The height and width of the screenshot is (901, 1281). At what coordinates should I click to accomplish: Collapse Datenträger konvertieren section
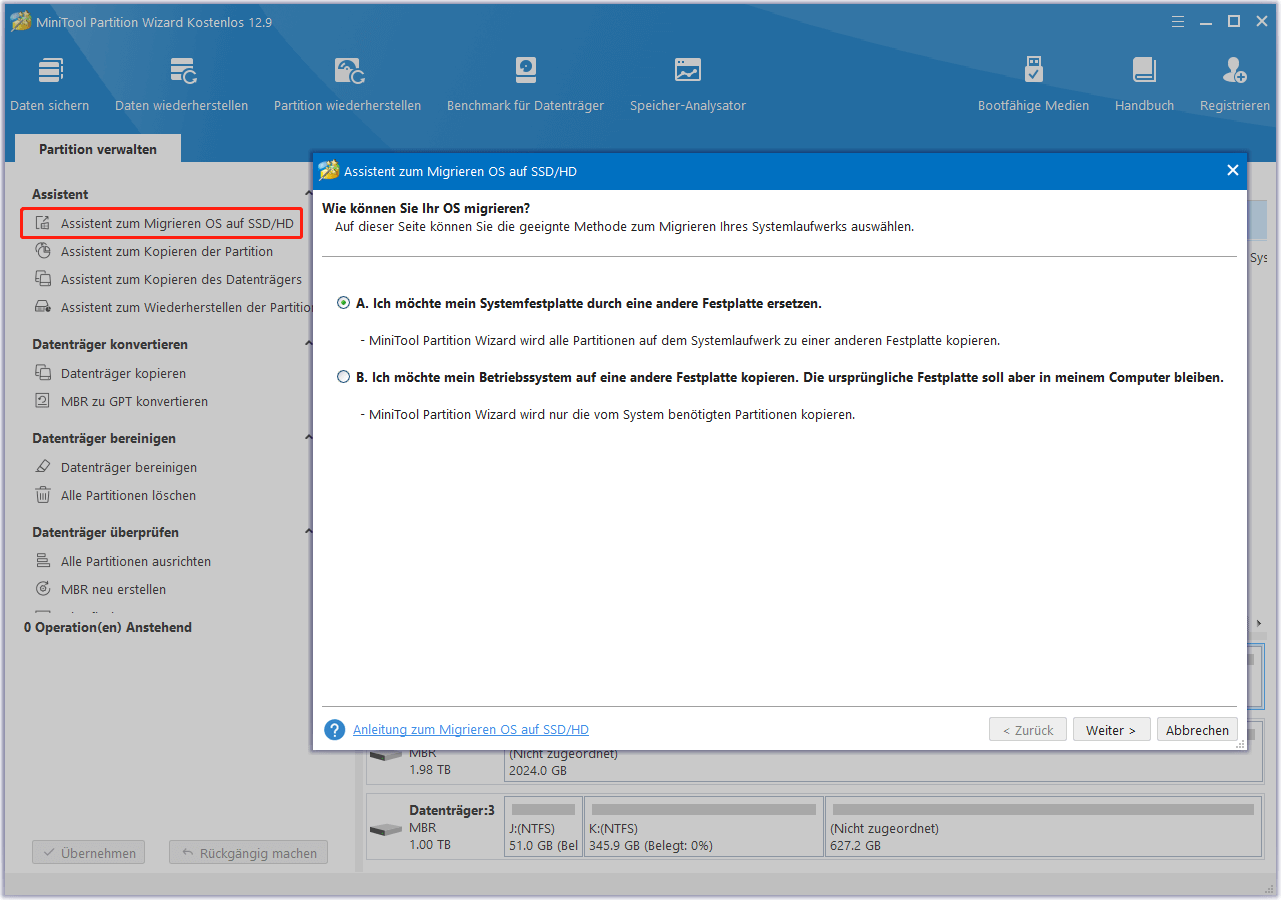[308, 344]
